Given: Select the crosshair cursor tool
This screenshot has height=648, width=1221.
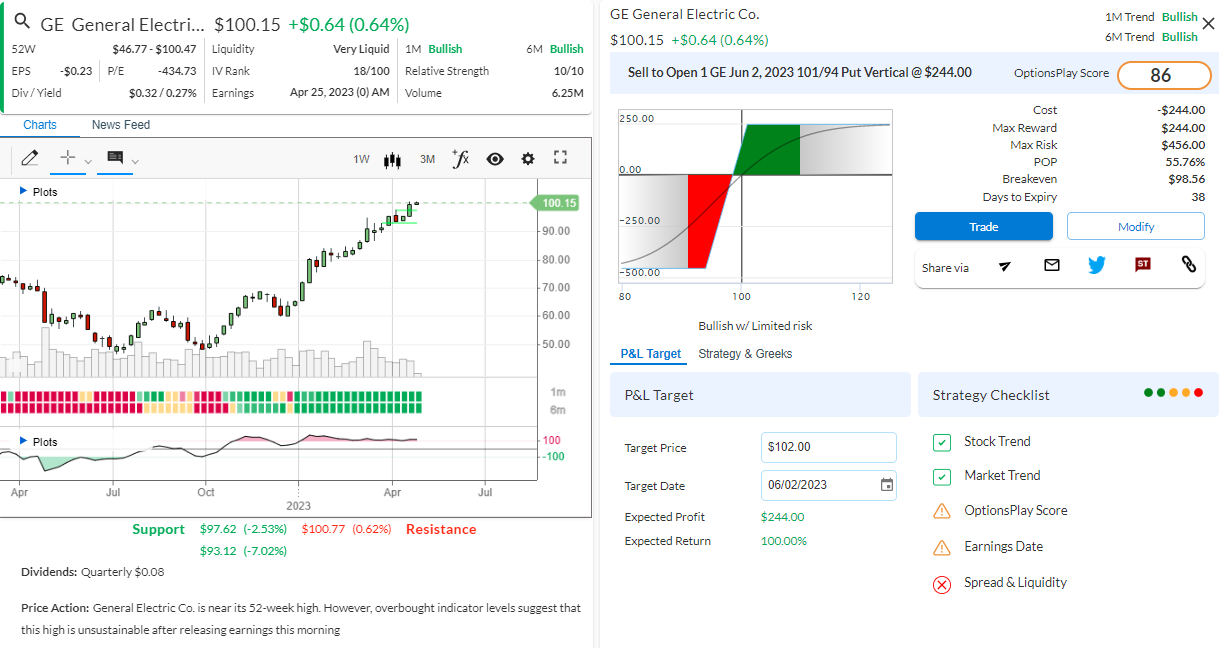Looking at the screenshot, I should (x=68, y=158).
